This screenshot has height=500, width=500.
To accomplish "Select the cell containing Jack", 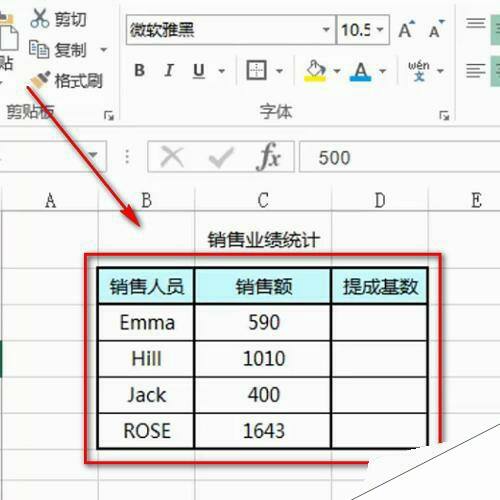I will pos(146,395).
